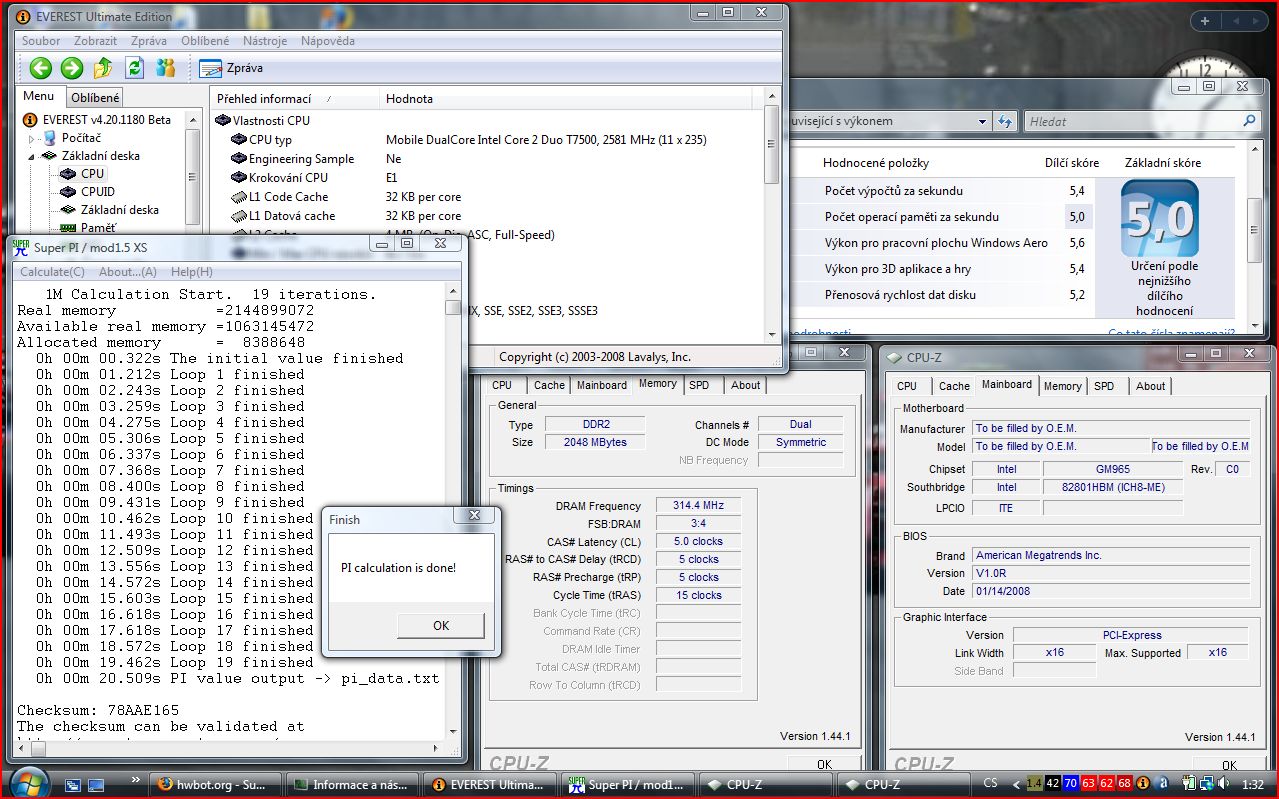Click Checksum: 78AAE165 line in Super PI
1279x799 pixels.
pyautogui.click(x=98, y=710)
